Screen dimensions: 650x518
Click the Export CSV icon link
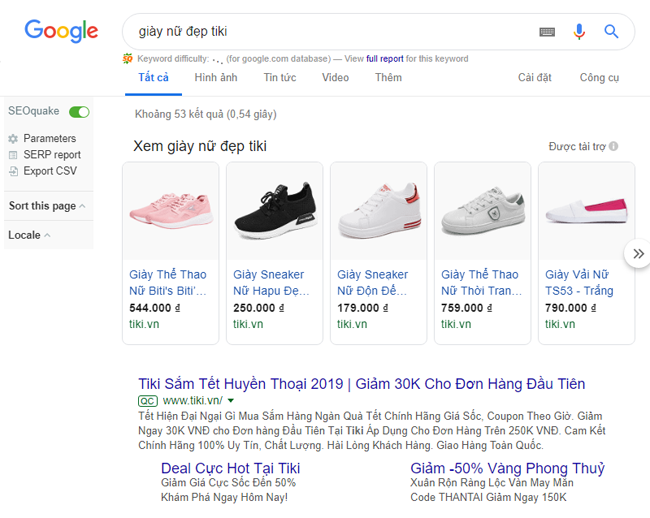click(x=13, y=171)
